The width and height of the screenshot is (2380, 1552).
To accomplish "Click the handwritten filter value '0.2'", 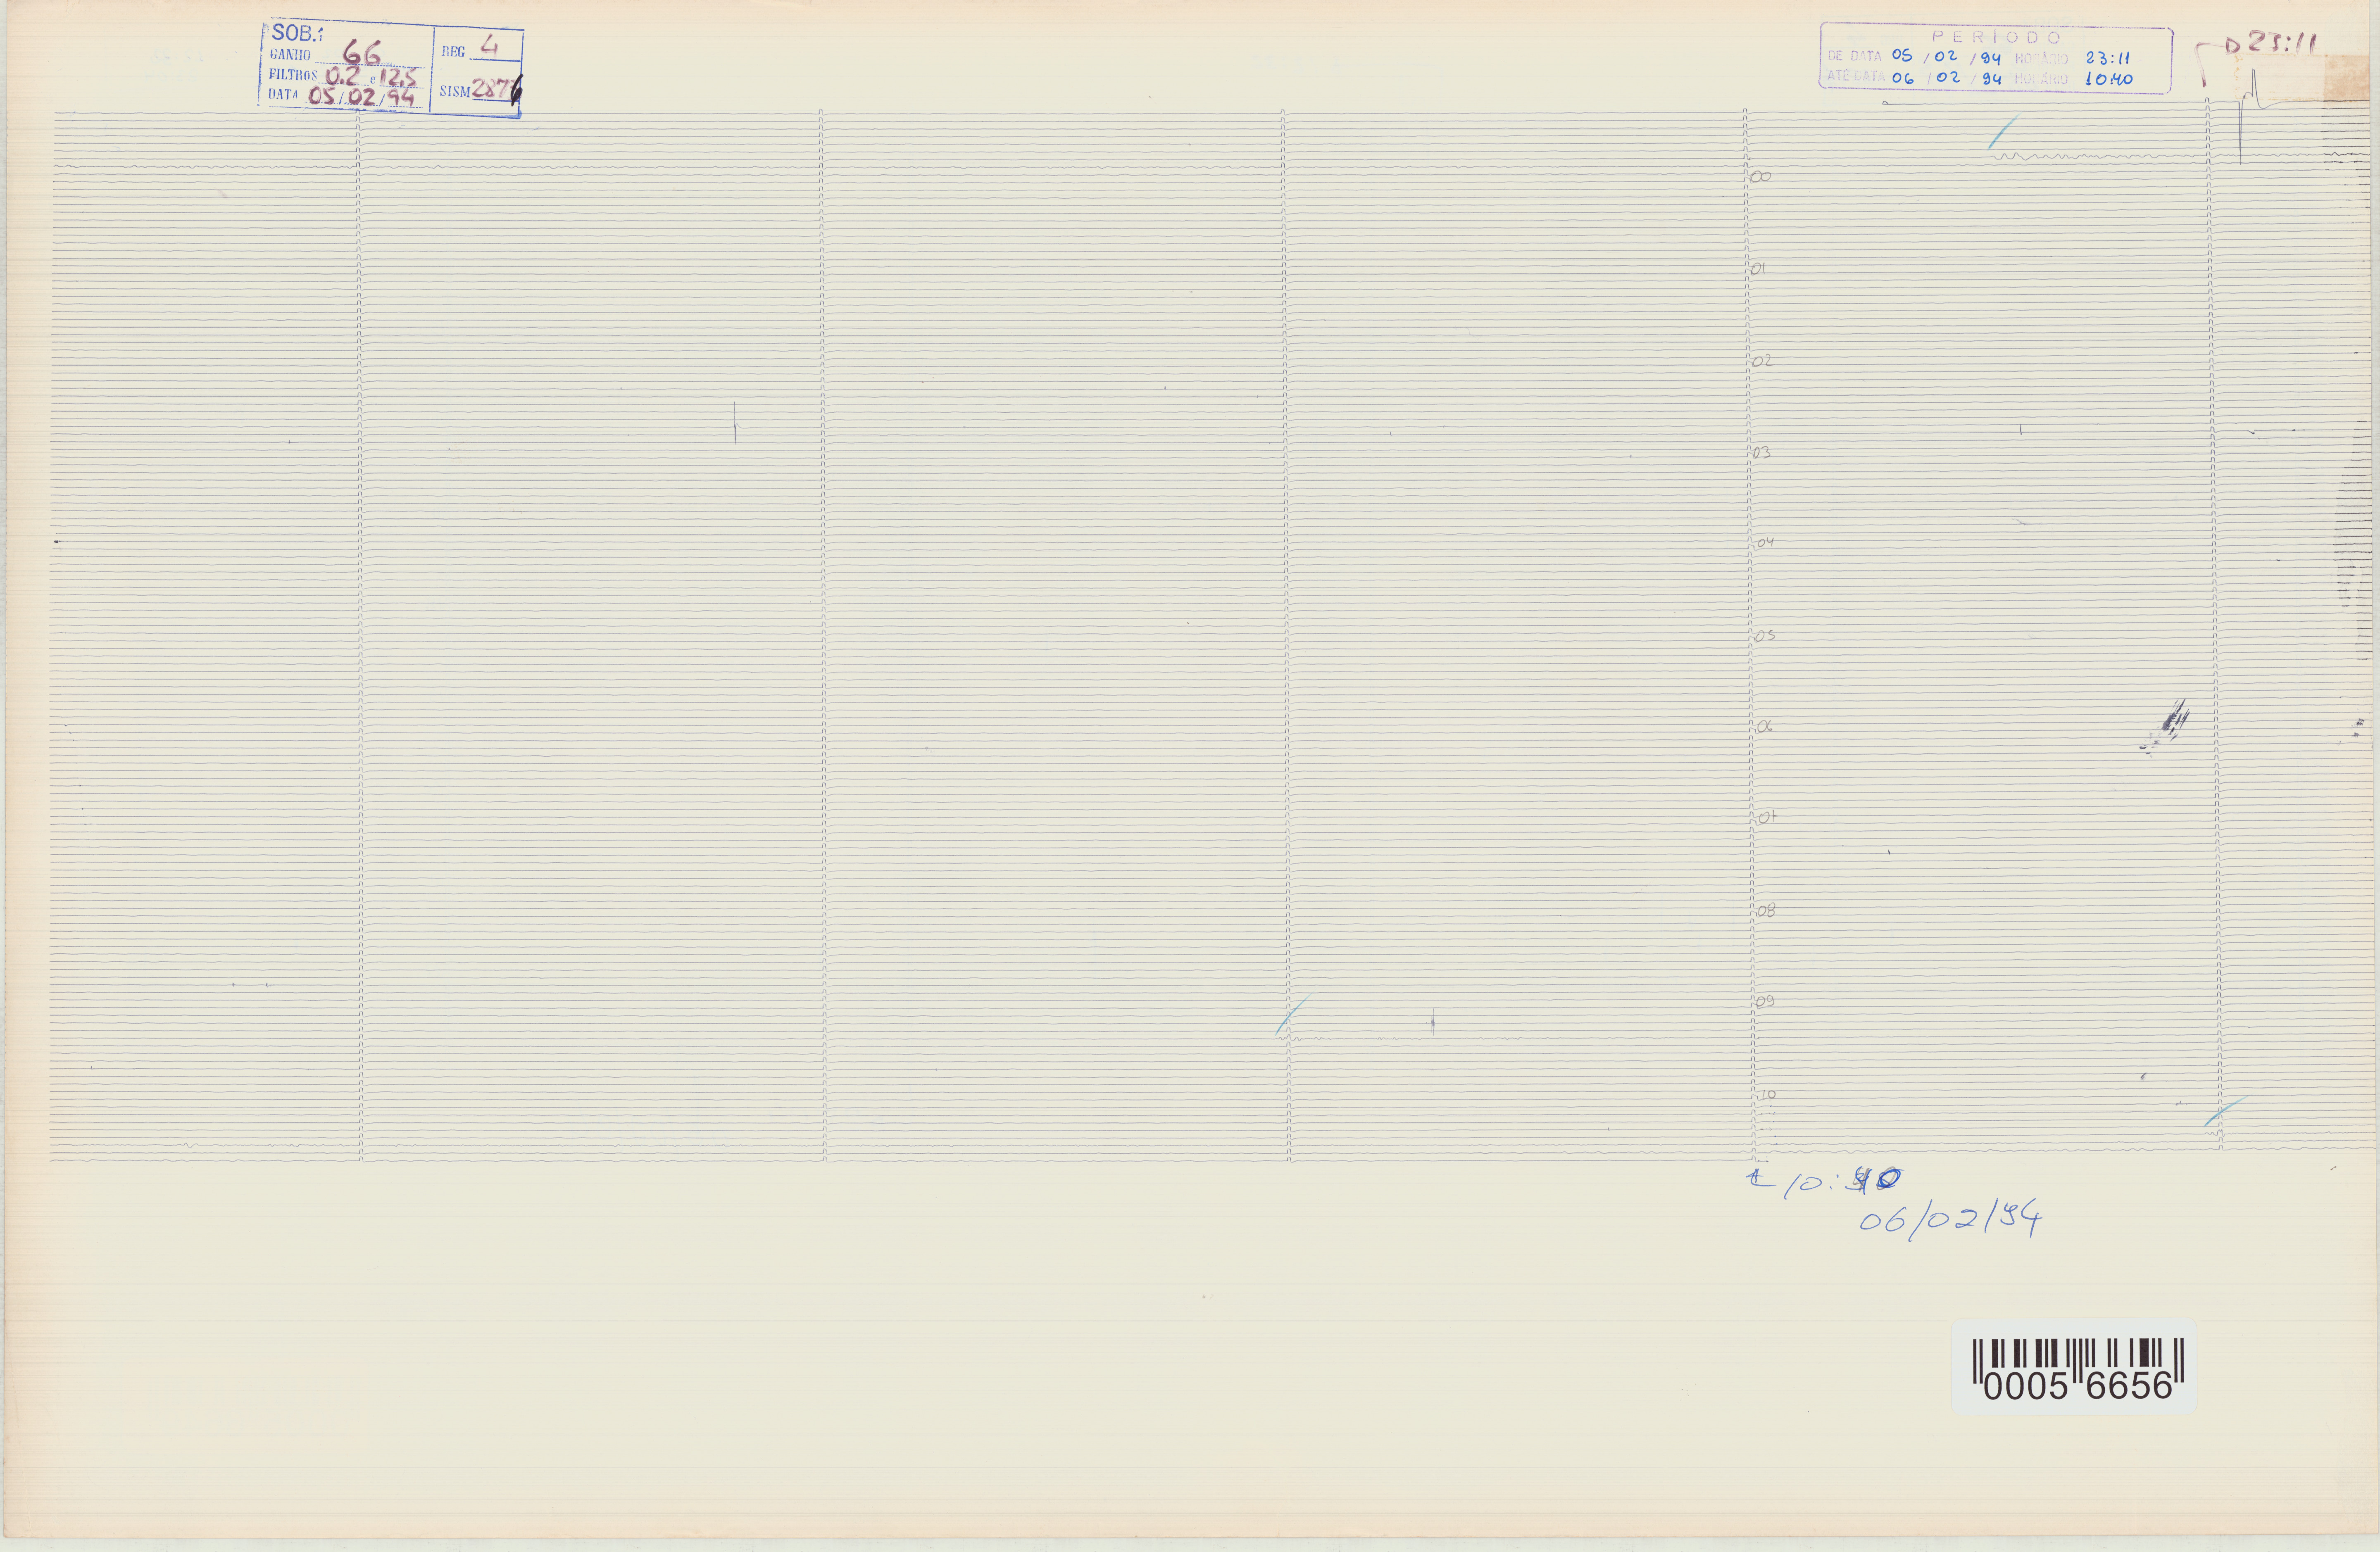I will click(x=343, y=76).
